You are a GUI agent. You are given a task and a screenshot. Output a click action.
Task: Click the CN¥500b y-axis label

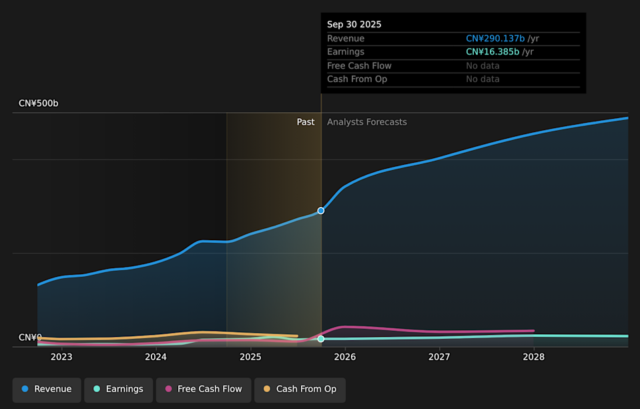click(x=38, y=103)
